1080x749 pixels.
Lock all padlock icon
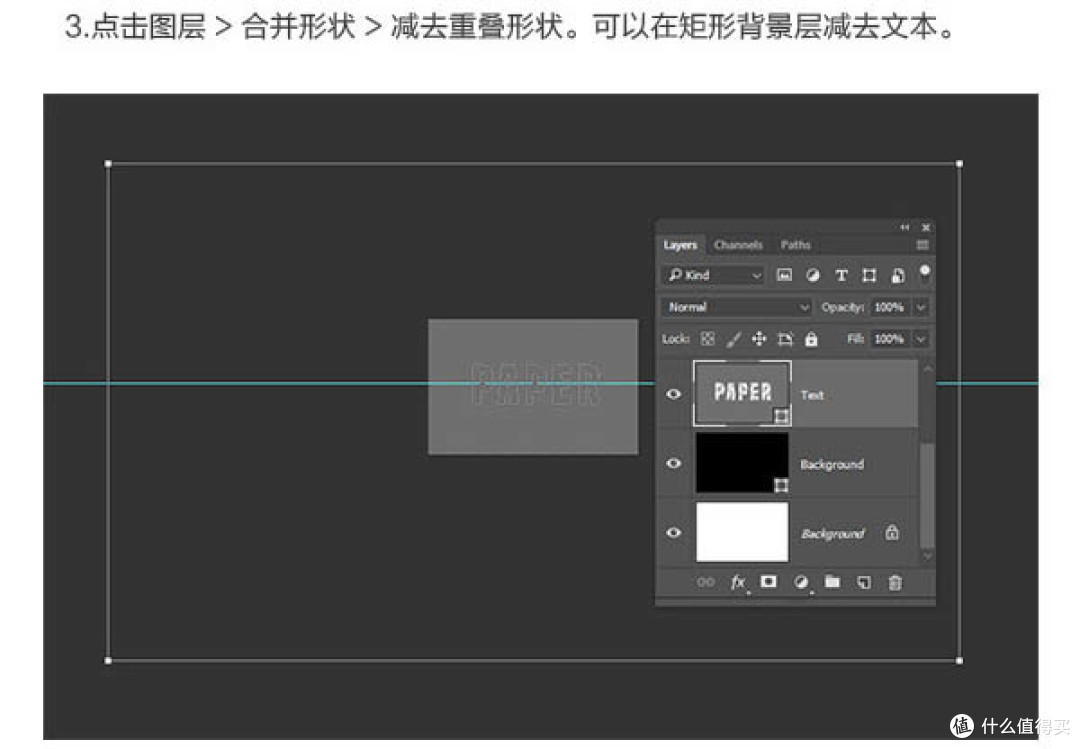(811, 338)
